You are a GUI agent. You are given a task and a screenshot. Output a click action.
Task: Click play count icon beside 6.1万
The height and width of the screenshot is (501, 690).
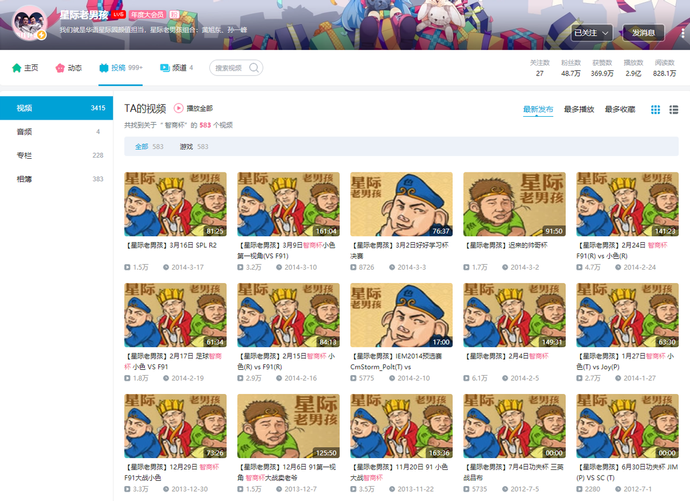coord(466,378)
